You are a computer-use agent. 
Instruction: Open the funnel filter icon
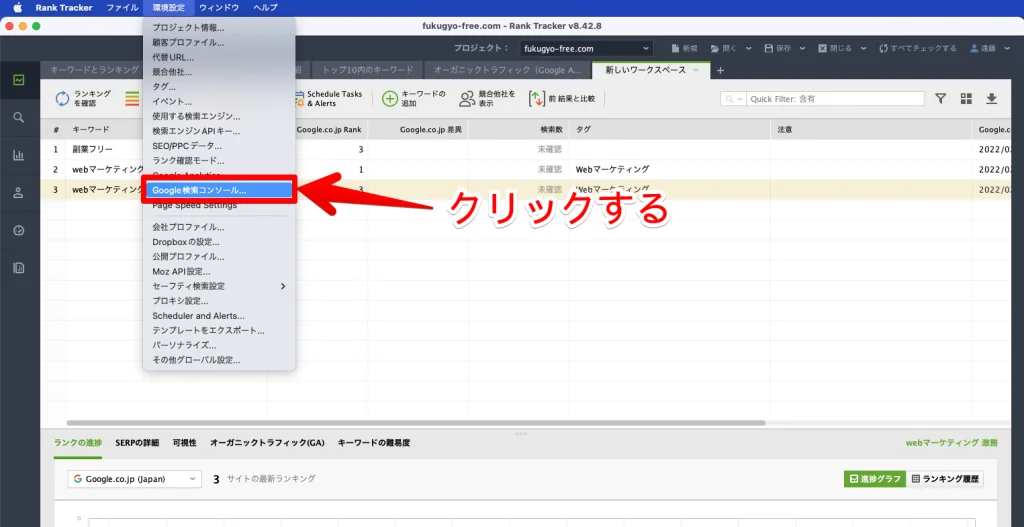940,99
